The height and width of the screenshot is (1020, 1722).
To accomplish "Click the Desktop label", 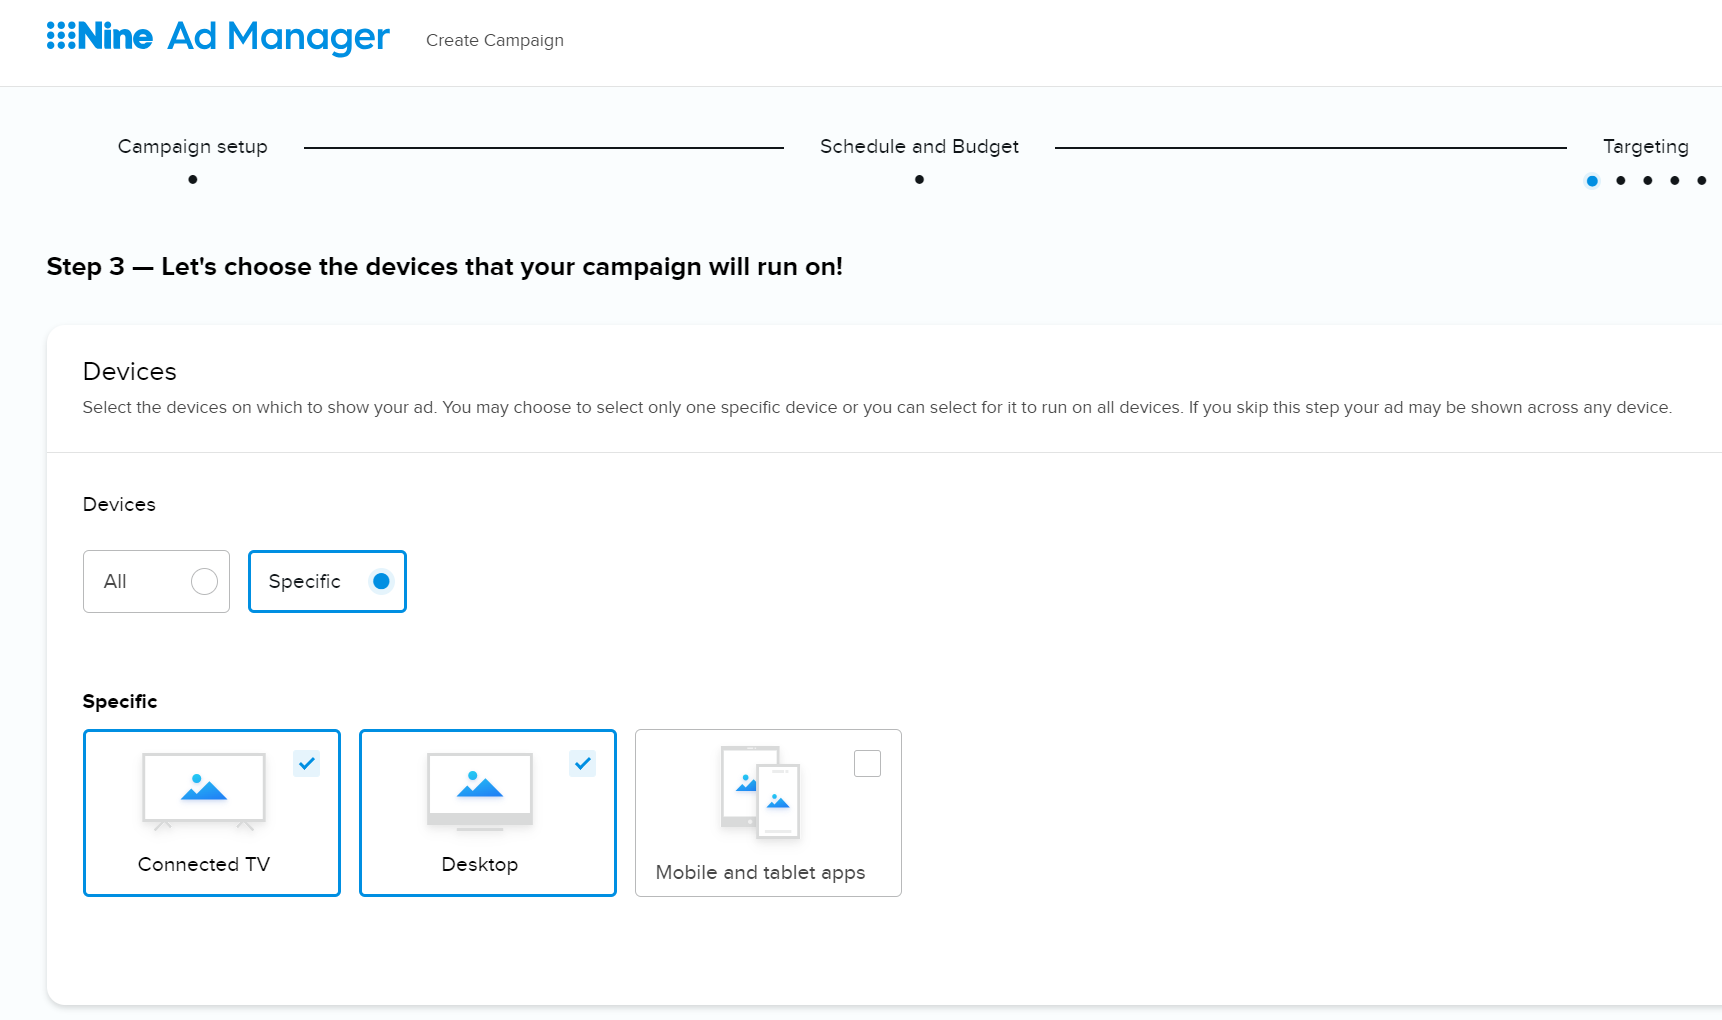I will click(x=480, y=864).
